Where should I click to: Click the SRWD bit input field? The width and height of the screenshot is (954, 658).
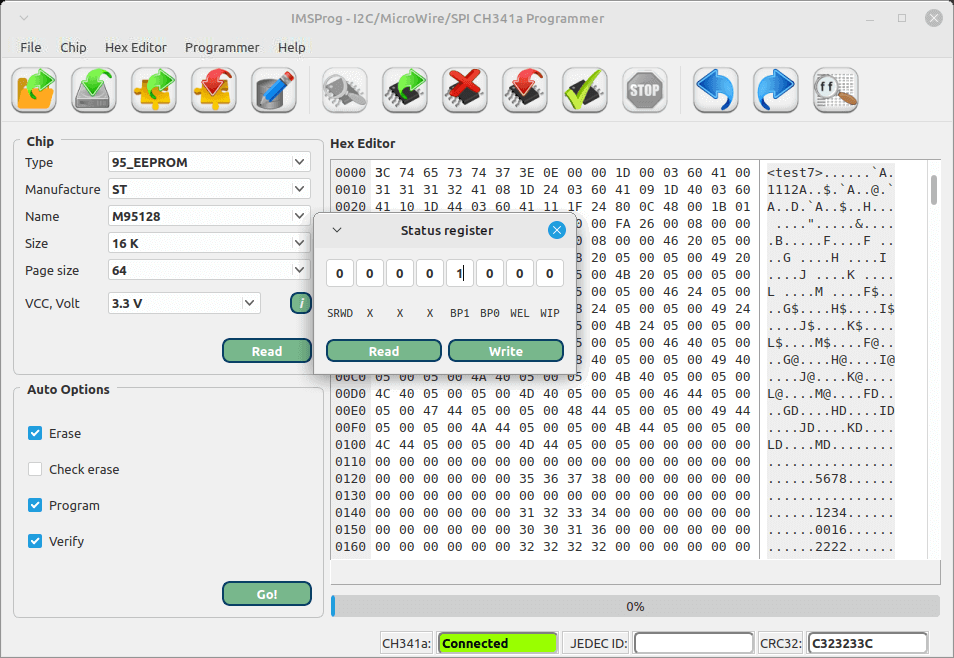(339, 273)
